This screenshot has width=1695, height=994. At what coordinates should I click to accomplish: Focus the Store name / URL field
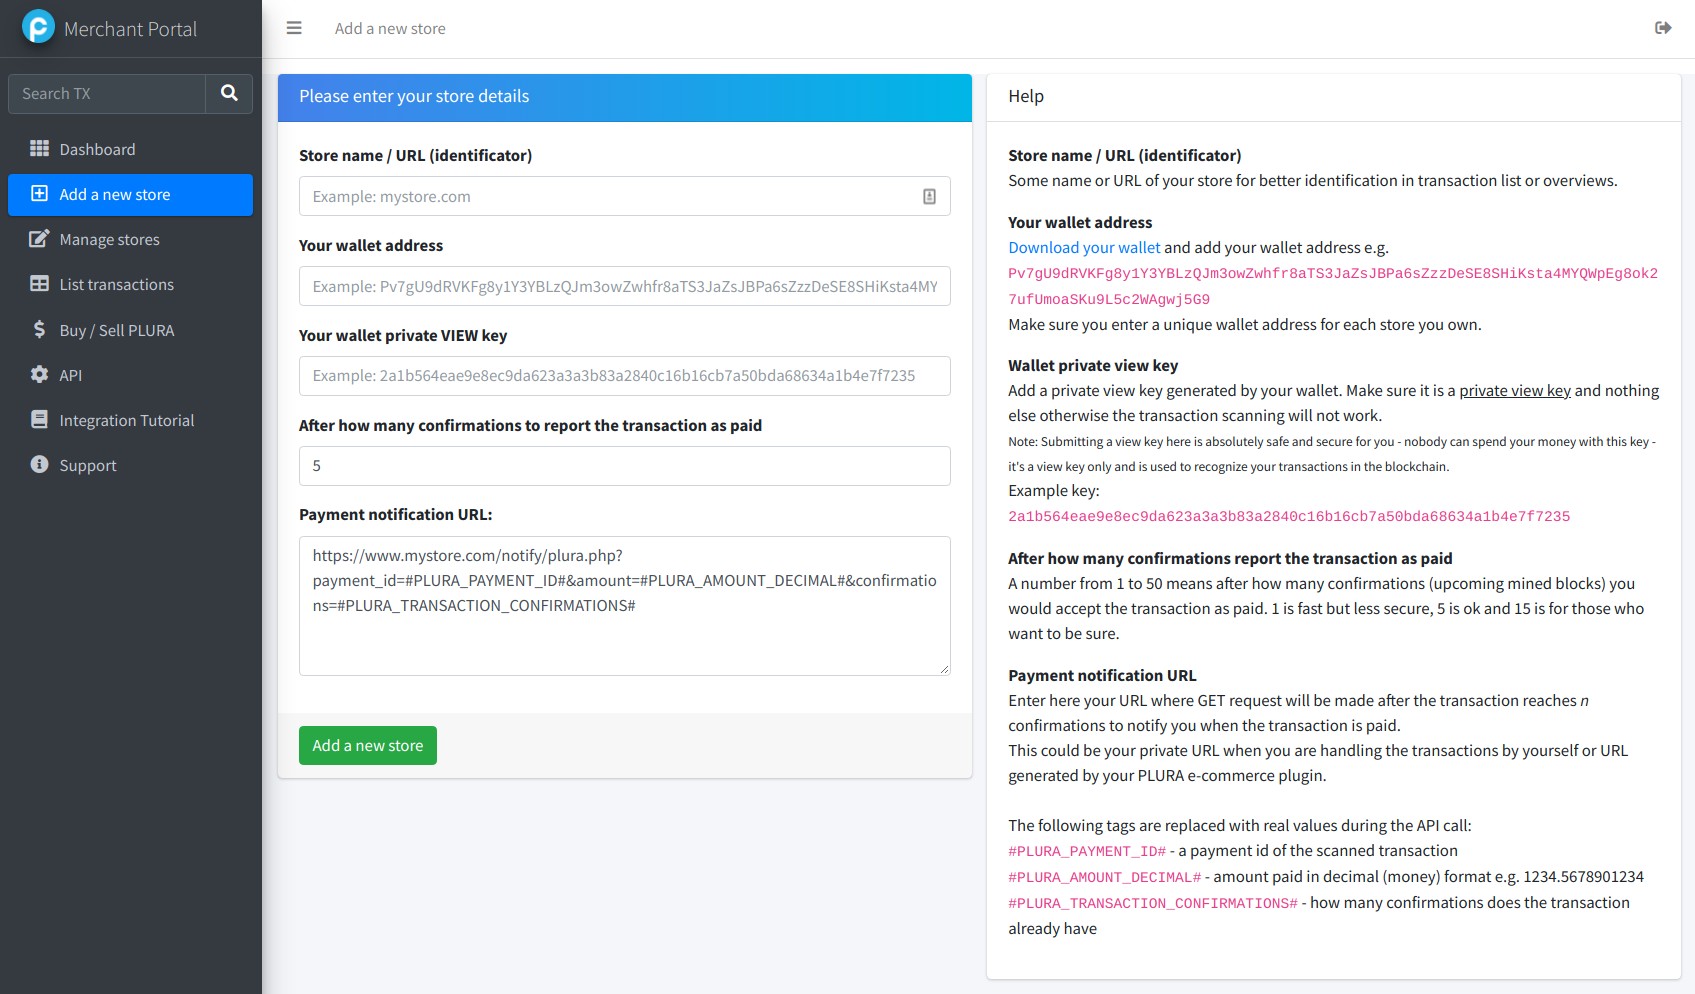pos(624,196)
